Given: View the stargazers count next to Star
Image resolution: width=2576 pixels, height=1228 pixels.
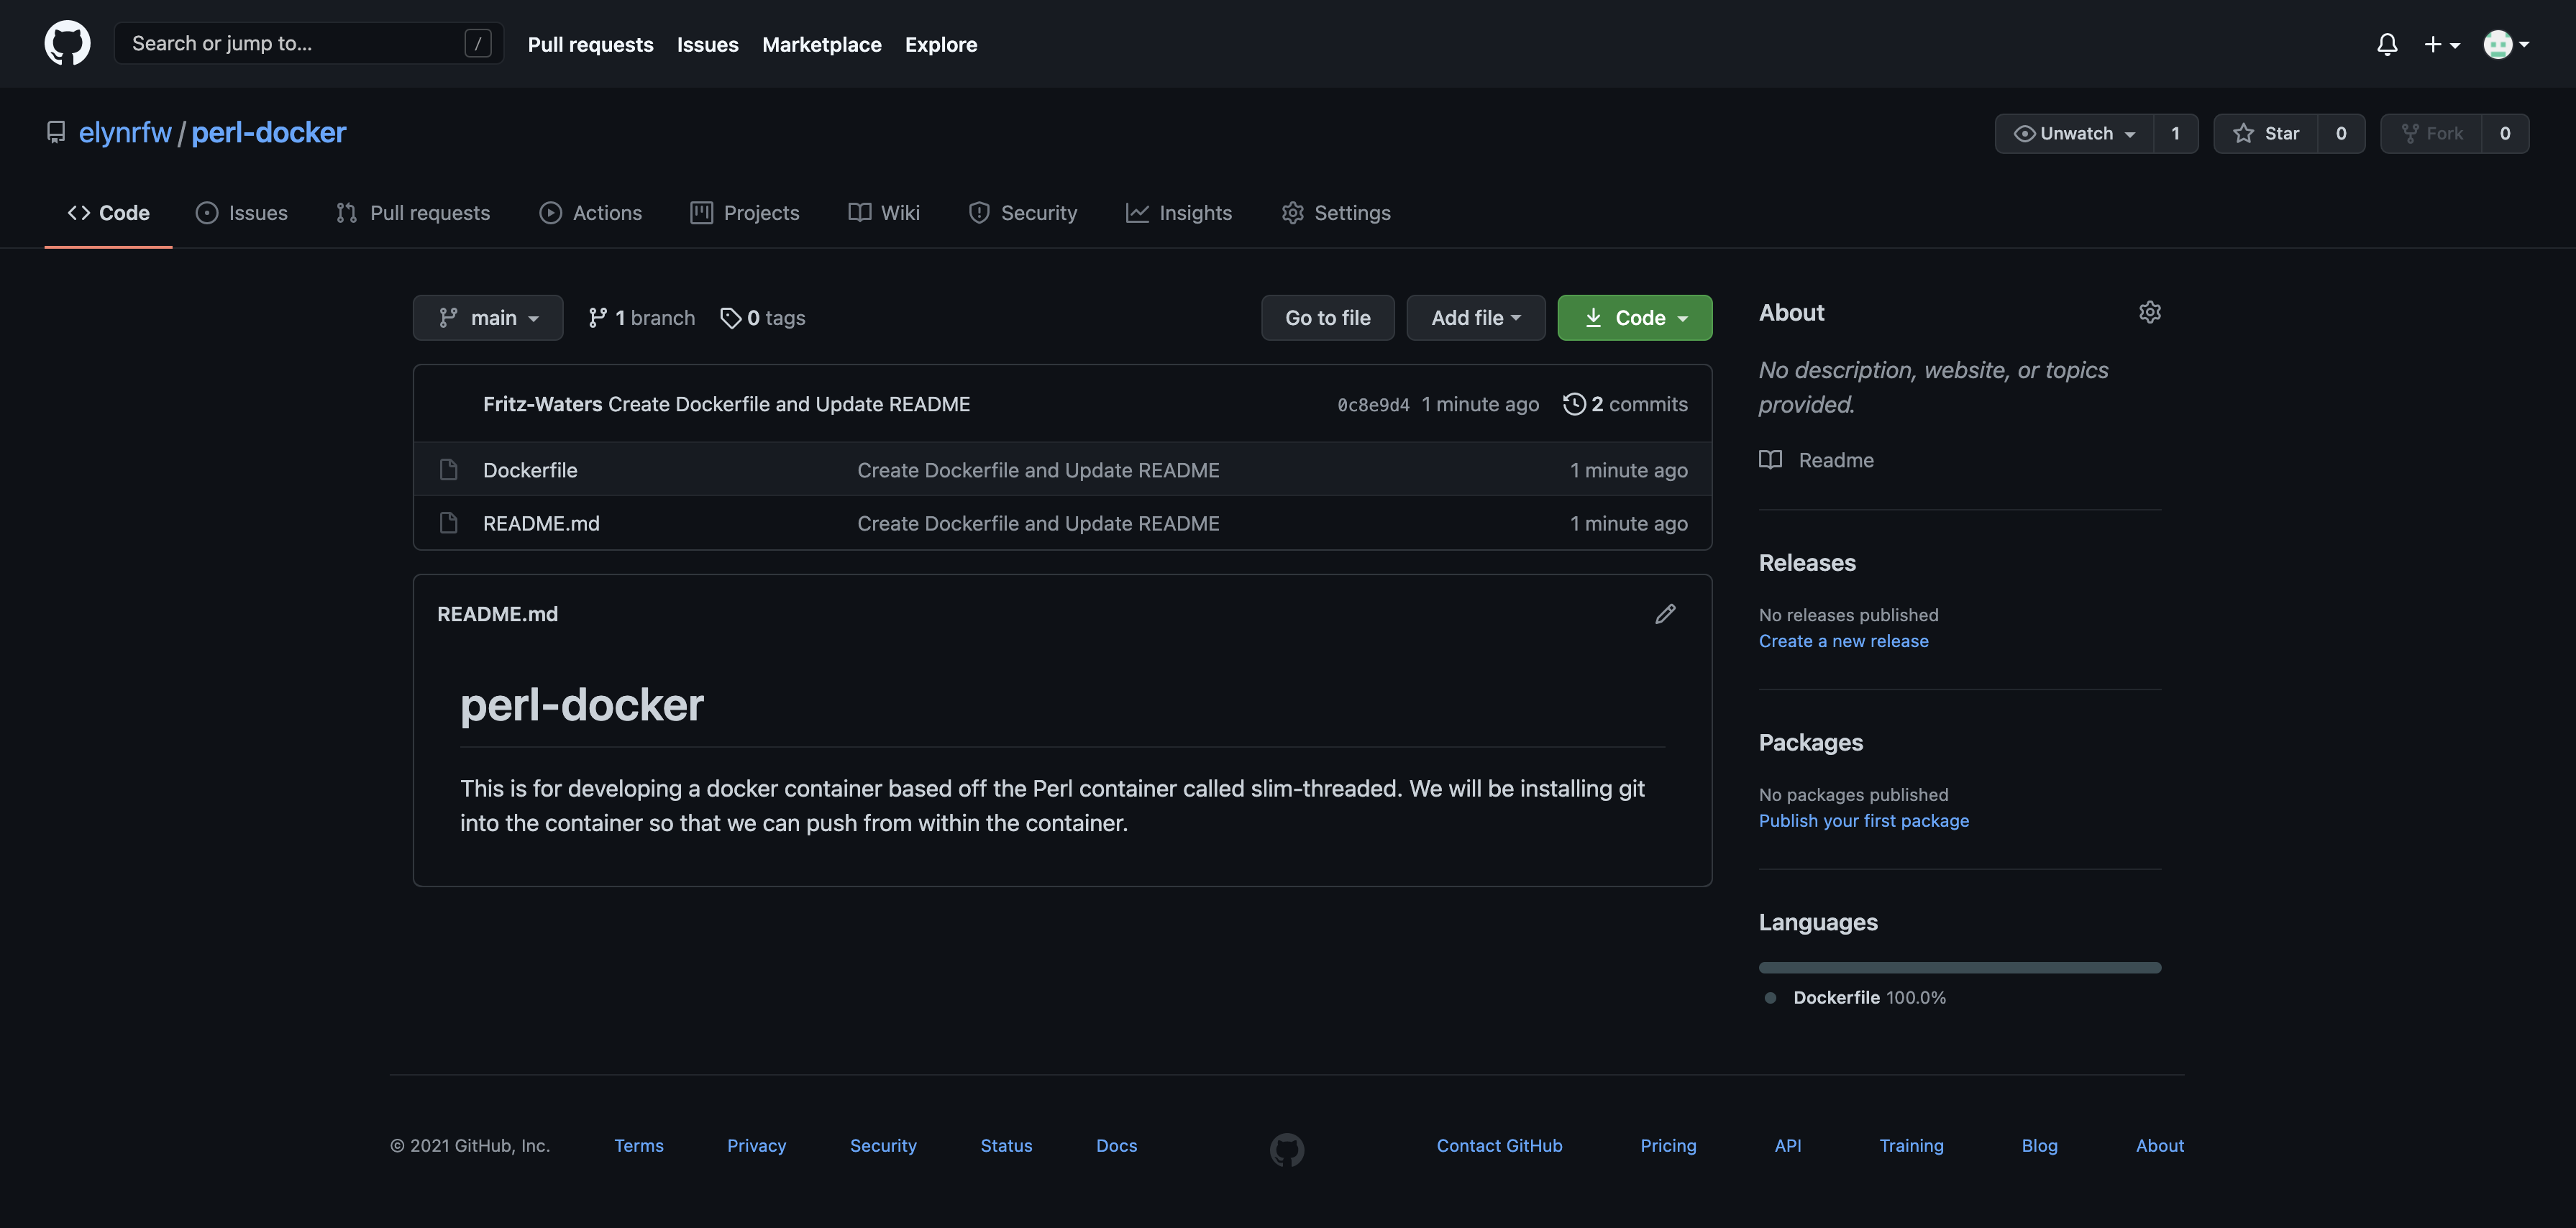Looking at the screenshot, I should pos(2340,133).
